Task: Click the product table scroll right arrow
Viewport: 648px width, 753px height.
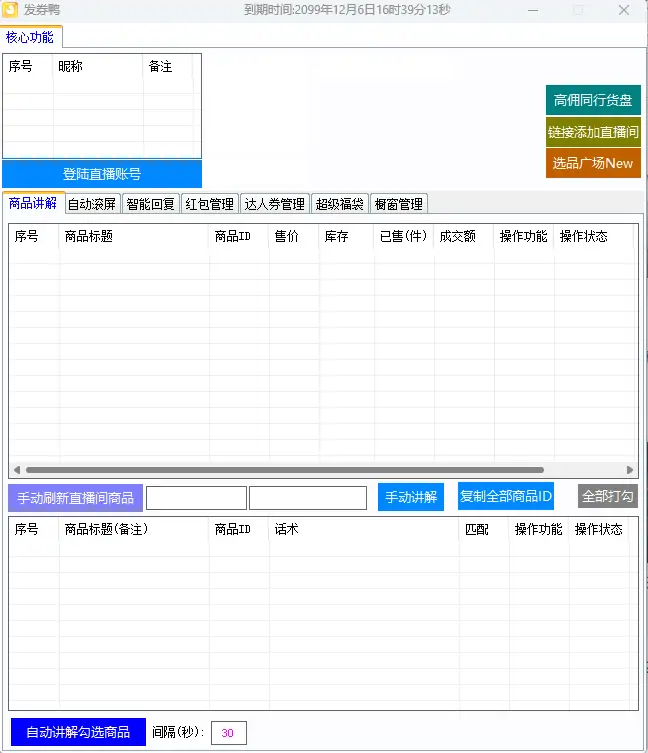Action: pyautogui.click(x=630, y=470)
